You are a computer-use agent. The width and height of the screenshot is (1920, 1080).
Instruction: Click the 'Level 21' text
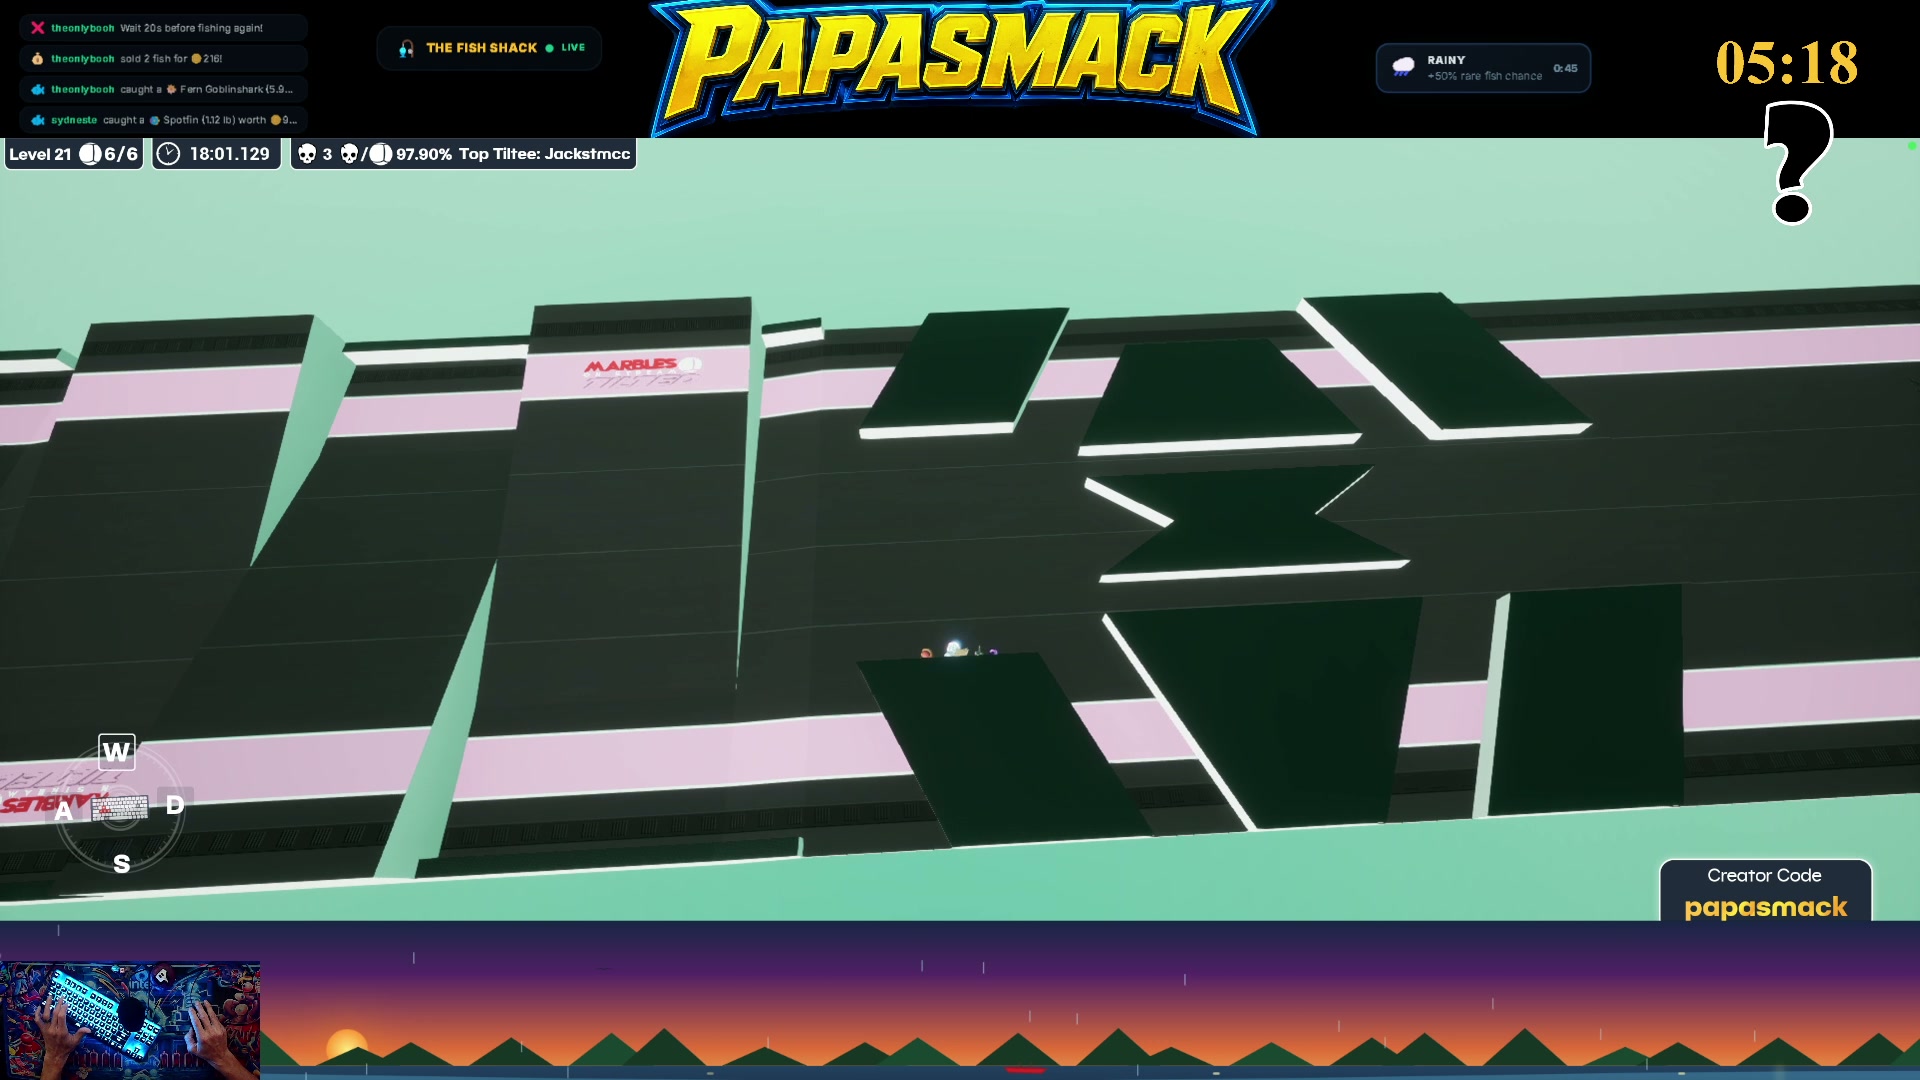click(40, 154)
